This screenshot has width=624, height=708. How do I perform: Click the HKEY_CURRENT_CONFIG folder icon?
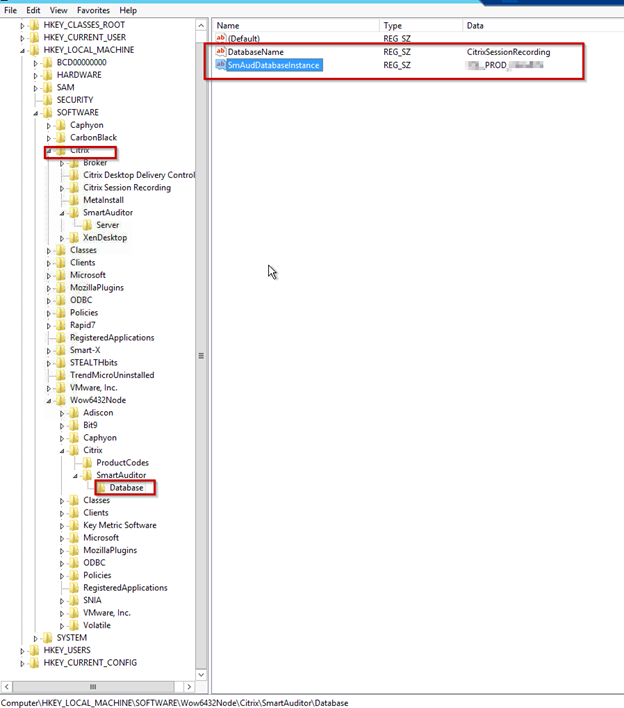(x=34, y=663)
